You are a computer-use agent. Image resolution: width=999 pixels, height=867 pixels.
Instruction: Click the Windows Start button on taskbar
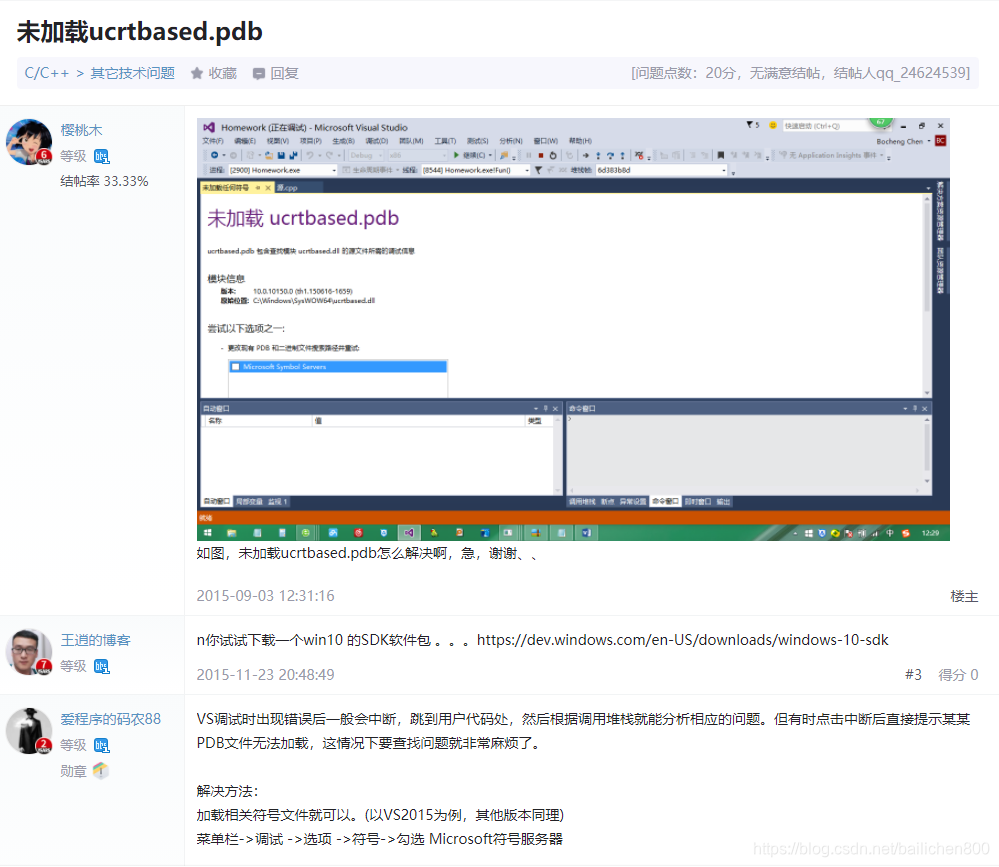(207, 533)
